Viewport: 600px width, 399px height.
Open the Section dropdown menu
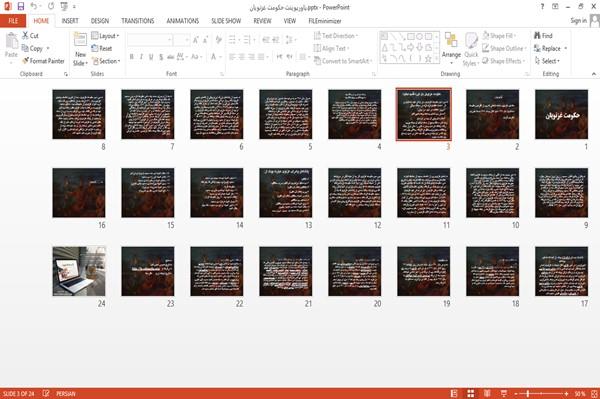coord(106,61)
